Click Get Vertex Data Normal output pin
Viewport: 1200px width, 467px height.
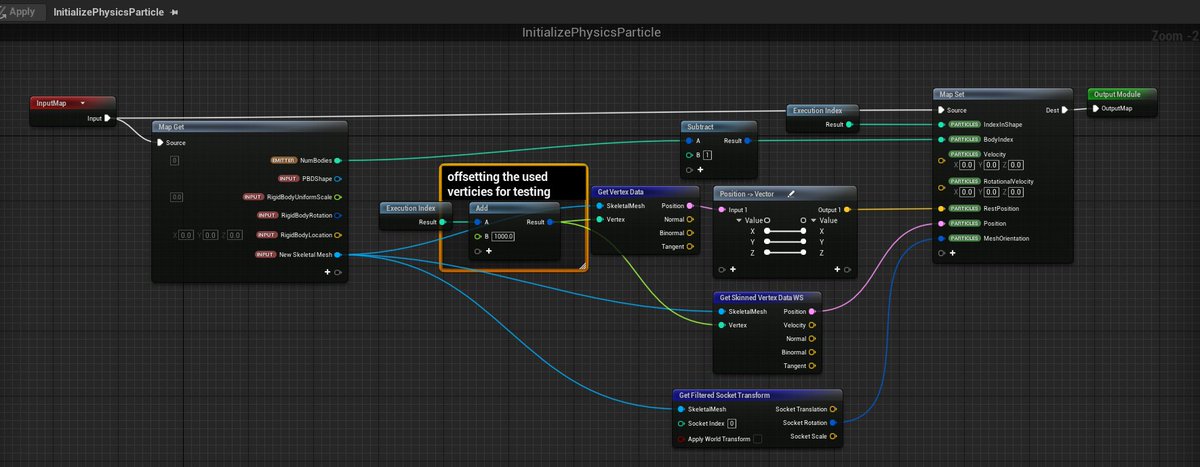[x=690, y=218]
